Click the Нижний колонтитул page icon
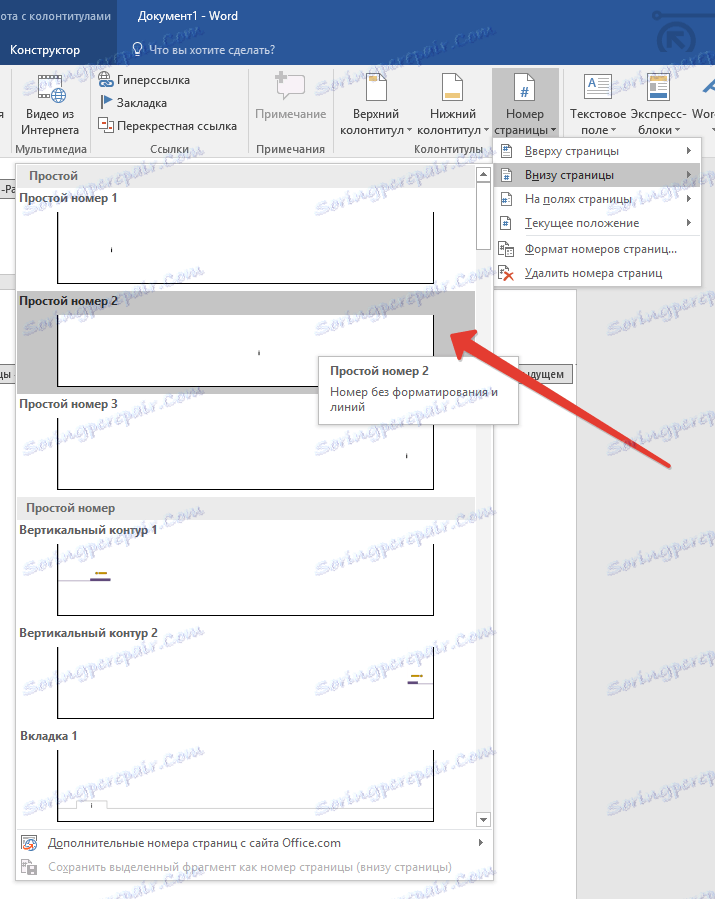Image resolution: width=715 pixels, height=899 pixels. coord(452,87)
